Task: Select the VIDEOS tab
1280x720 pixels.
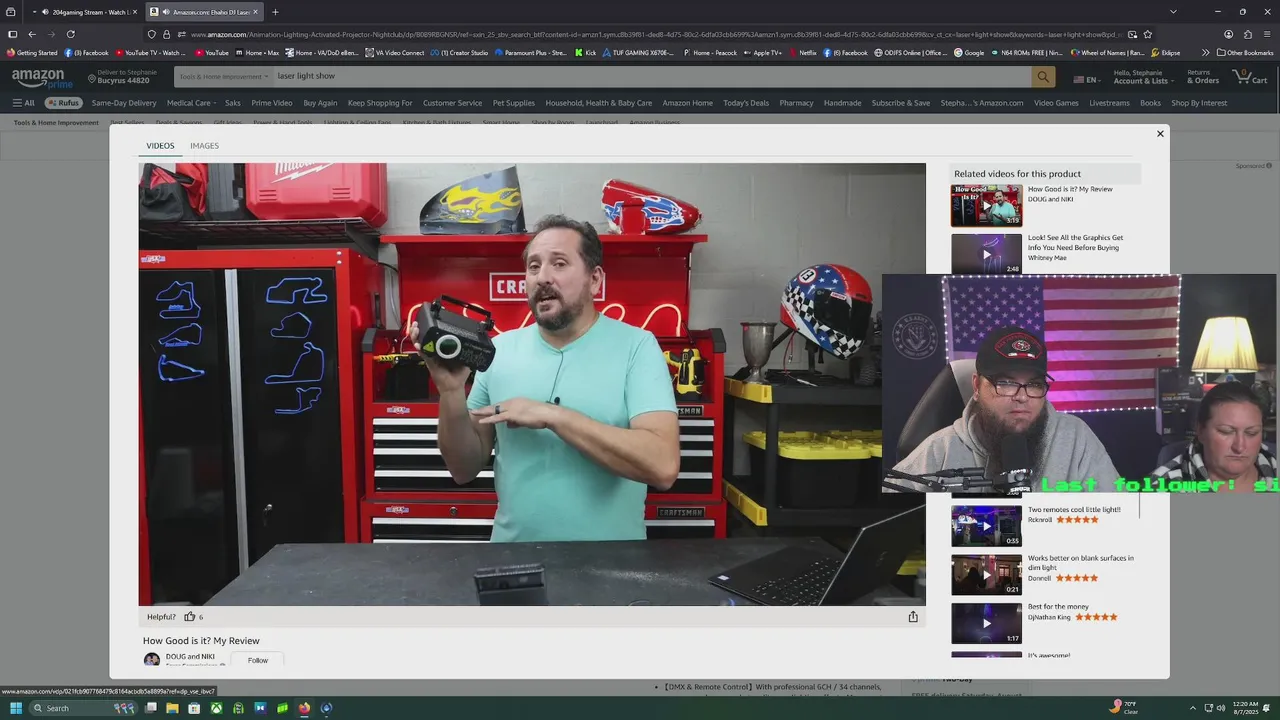Action: pos(160,146)
